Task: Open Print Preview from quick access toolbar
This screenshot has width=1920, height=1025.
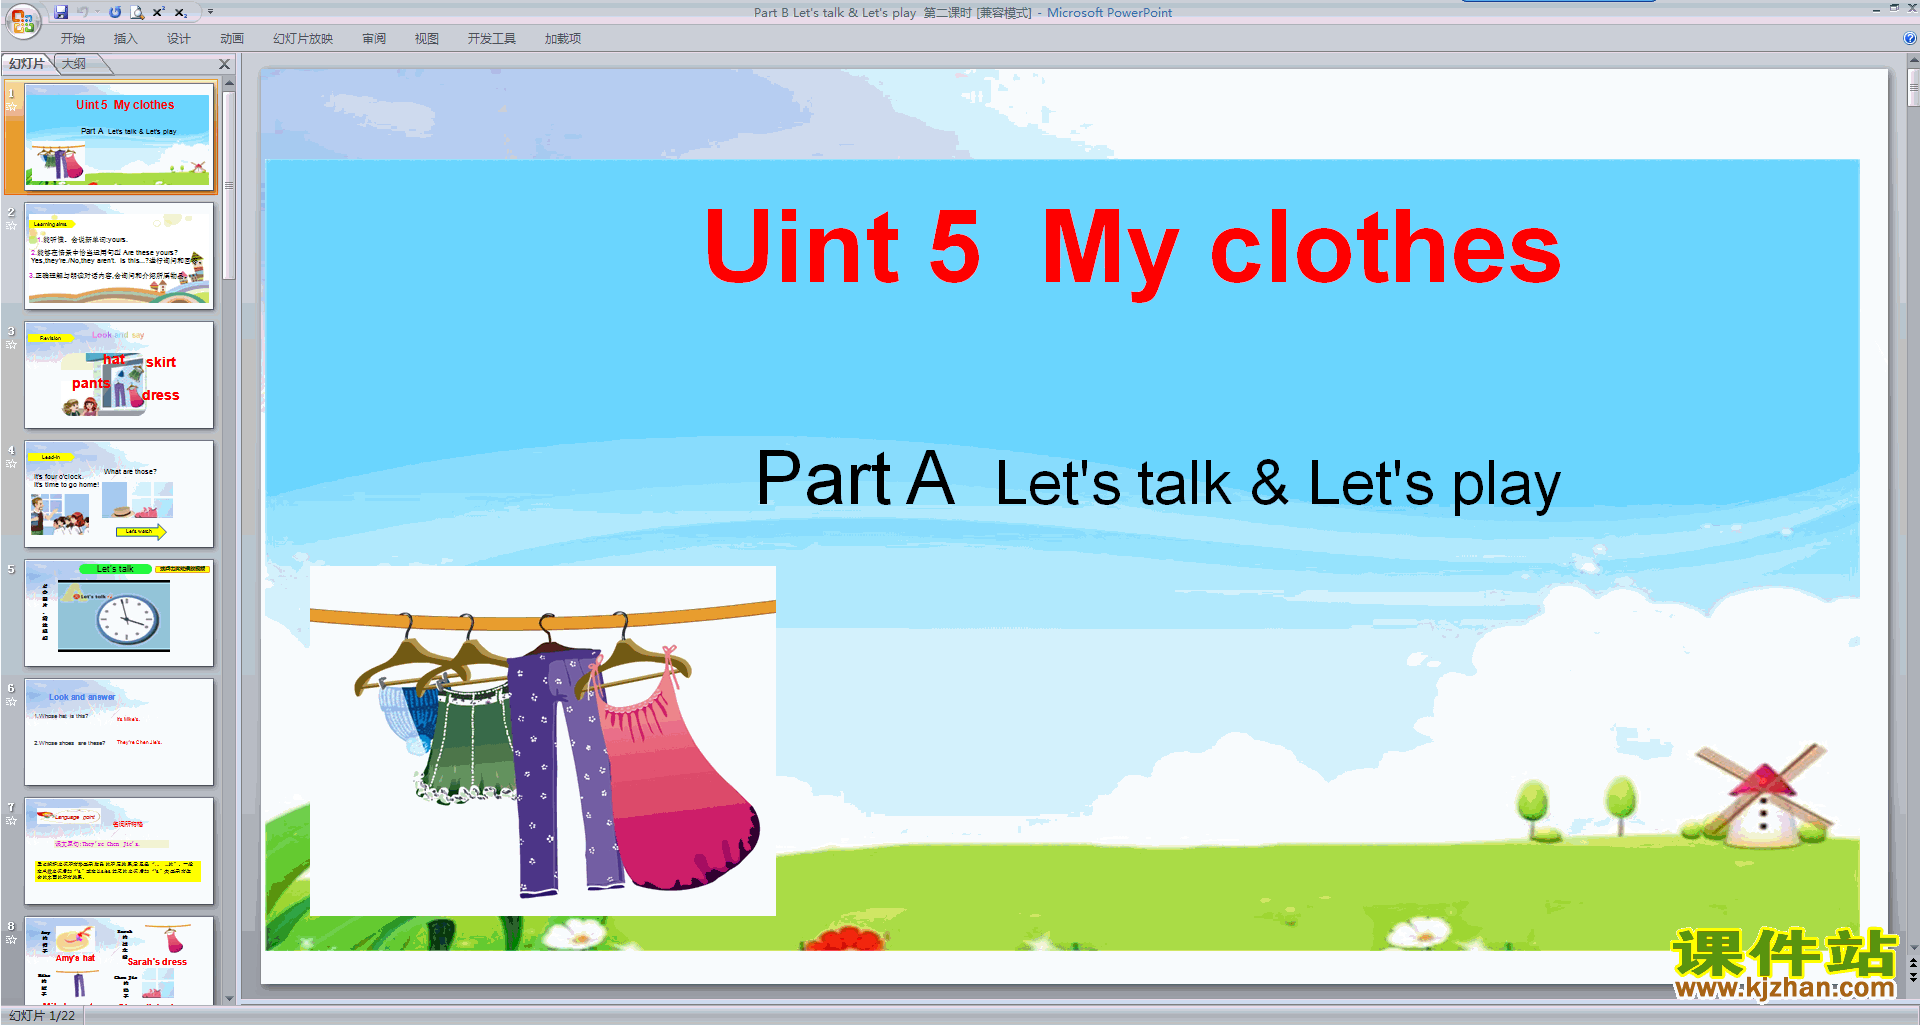Action: point(137,12)
